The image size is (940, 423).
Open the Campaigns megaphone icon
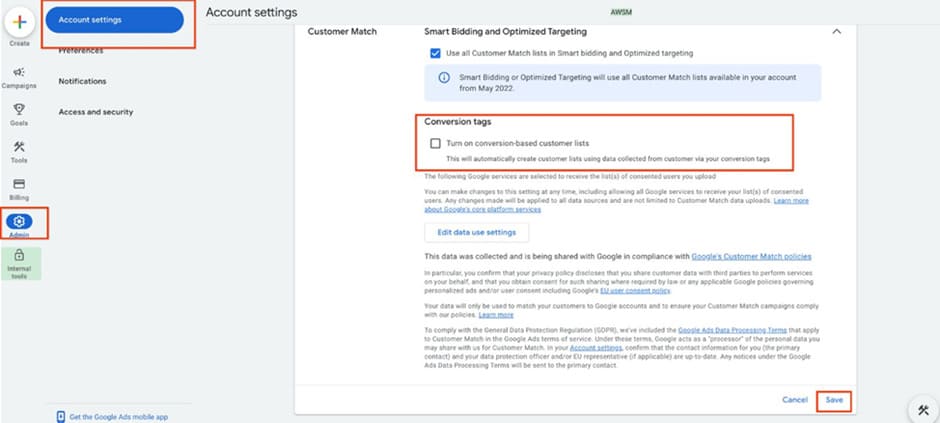tap(20, 73)
